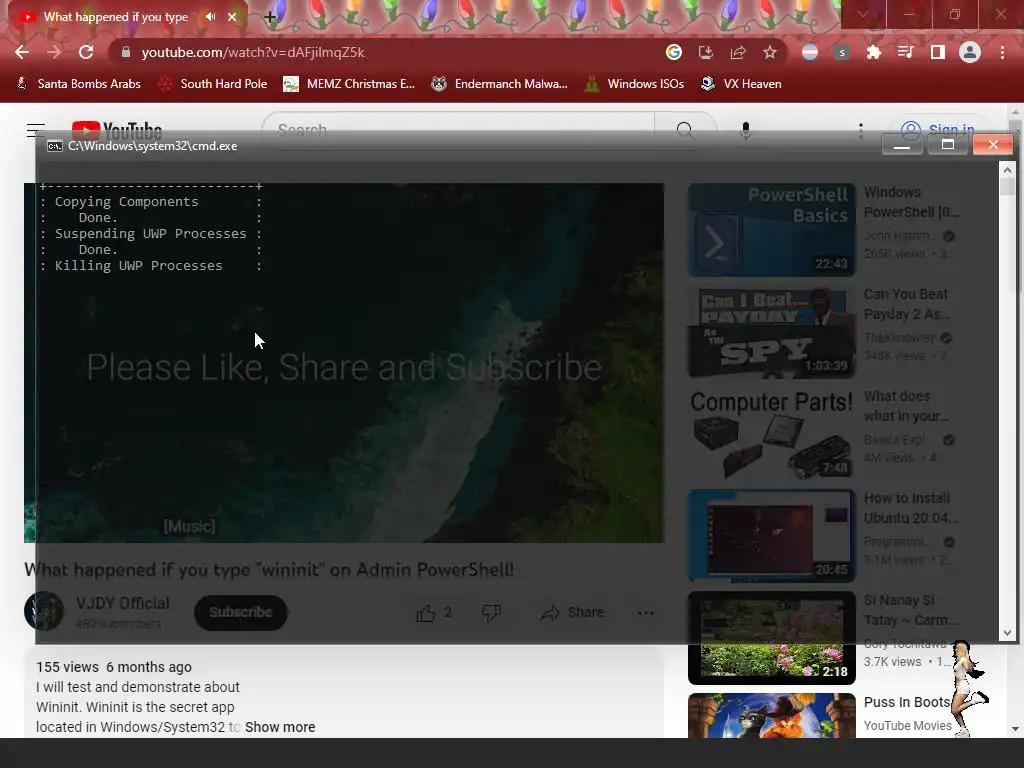Open the 'Endermanch Malwa...' bookmark
The image size is (1024, 768).
tap(500, 84)
